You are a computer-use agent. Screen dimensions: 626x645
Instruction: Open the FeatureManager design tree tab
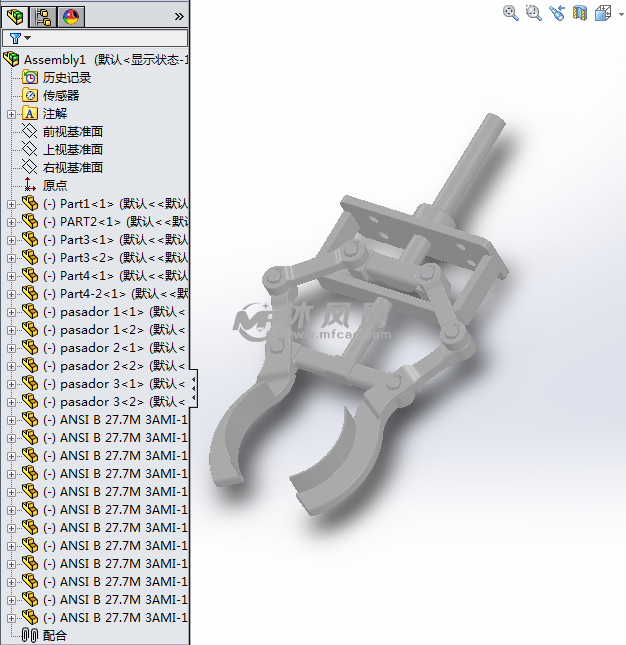pos(15,17)
